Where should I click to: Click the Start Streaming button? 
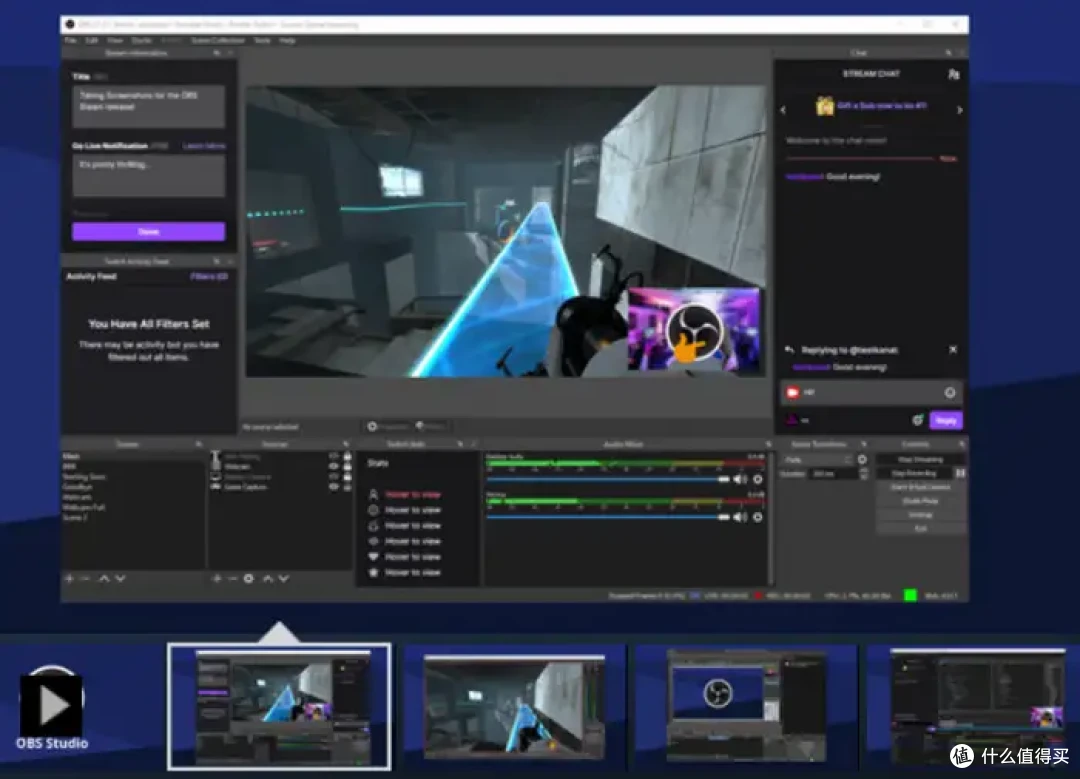click(920, 459)
